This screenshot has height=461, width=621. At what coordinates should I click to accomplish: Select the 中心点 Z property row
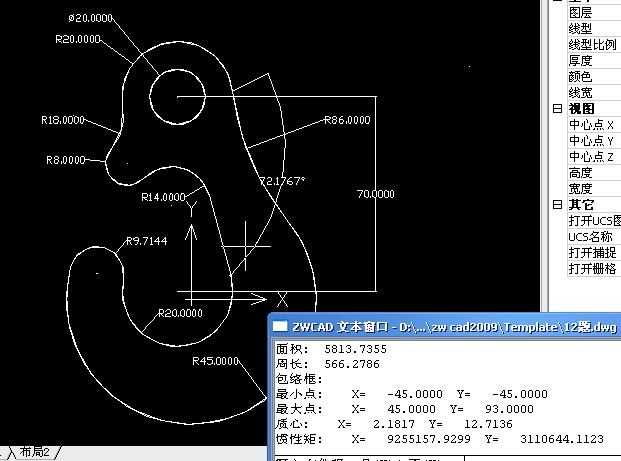tap(594, 157)
